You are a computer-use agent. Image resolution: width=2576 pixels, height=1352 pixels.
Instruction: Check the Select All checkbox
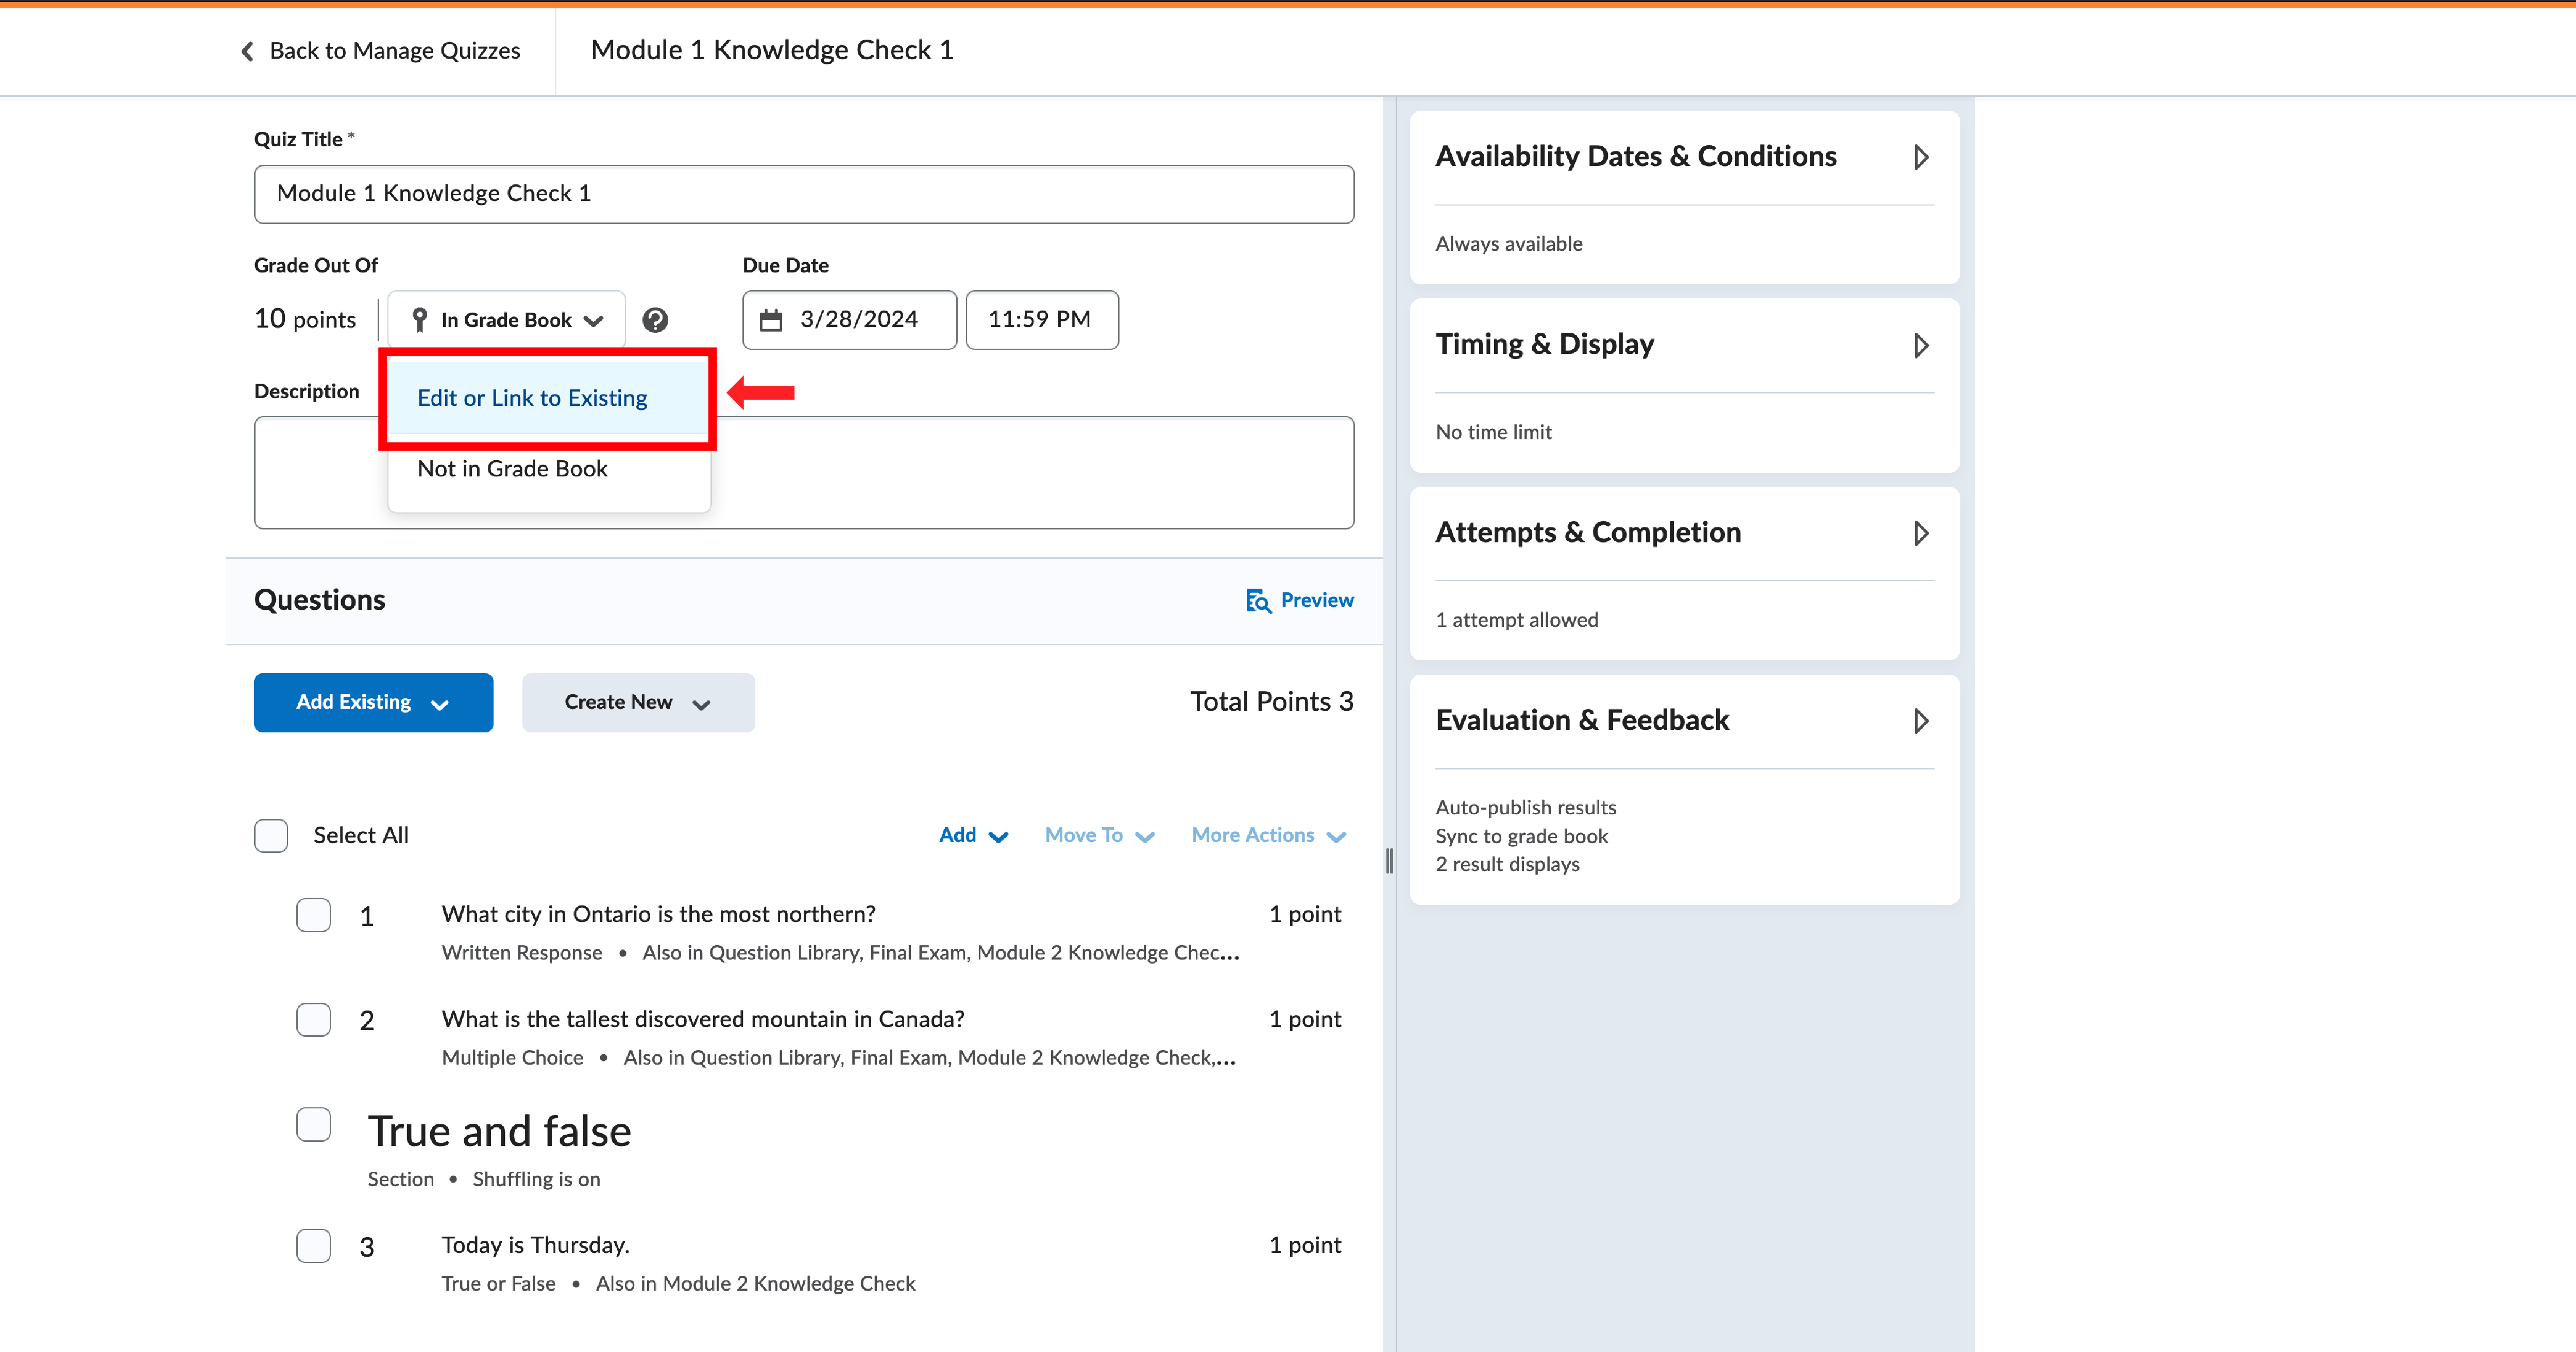click(x=271, y=835)
